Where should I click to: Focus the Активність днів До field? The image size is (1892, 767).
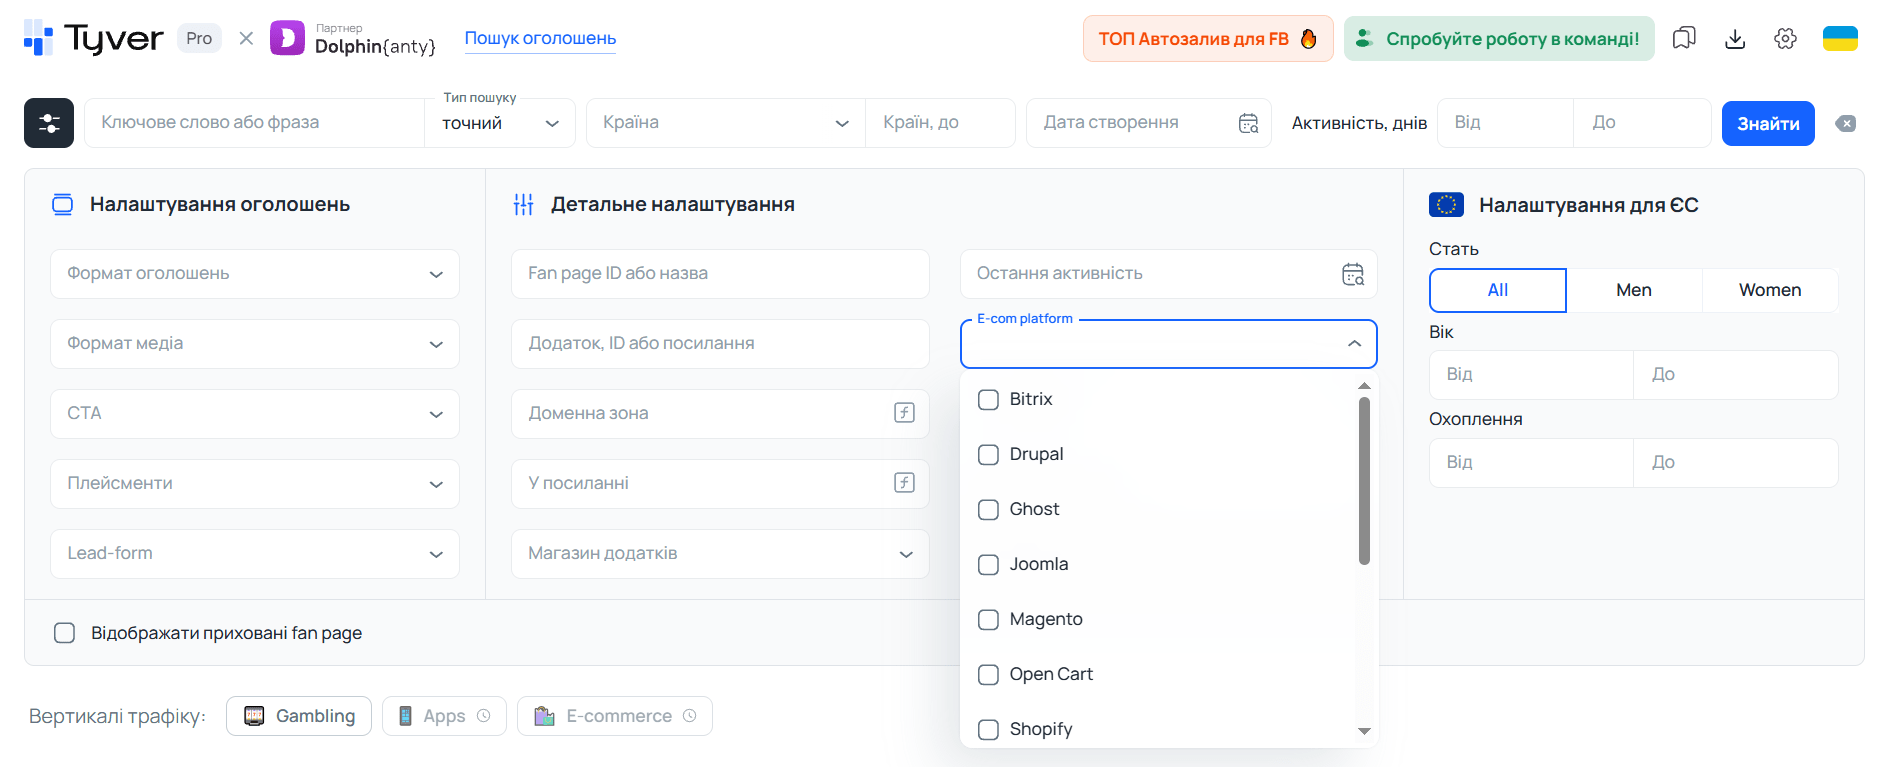click(x=1643, y=123)
